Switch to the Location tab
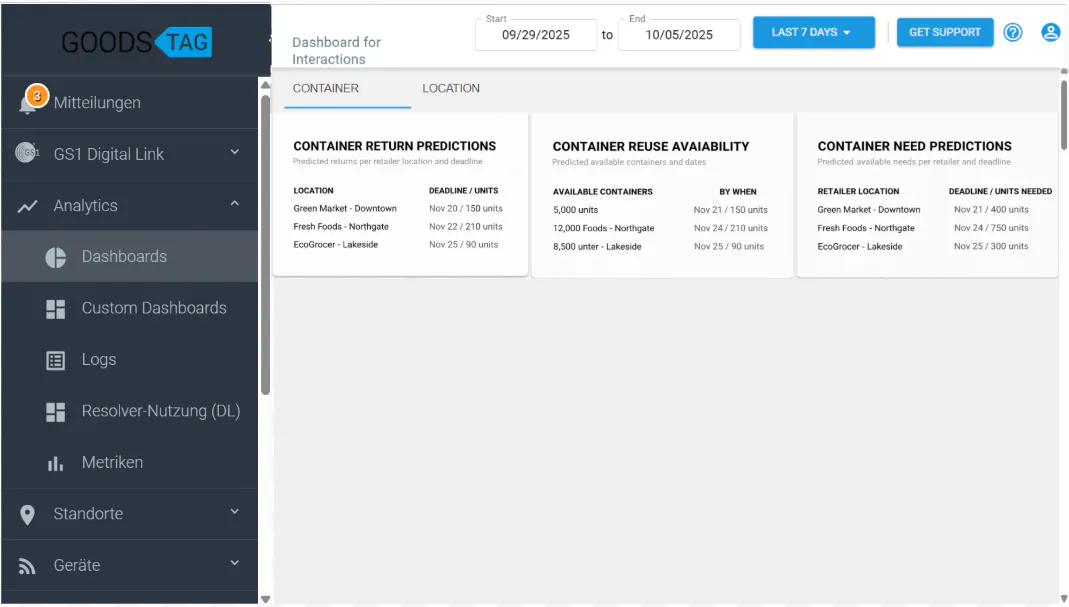This screenshot has width=1069, height=607. tap(451, 89)
